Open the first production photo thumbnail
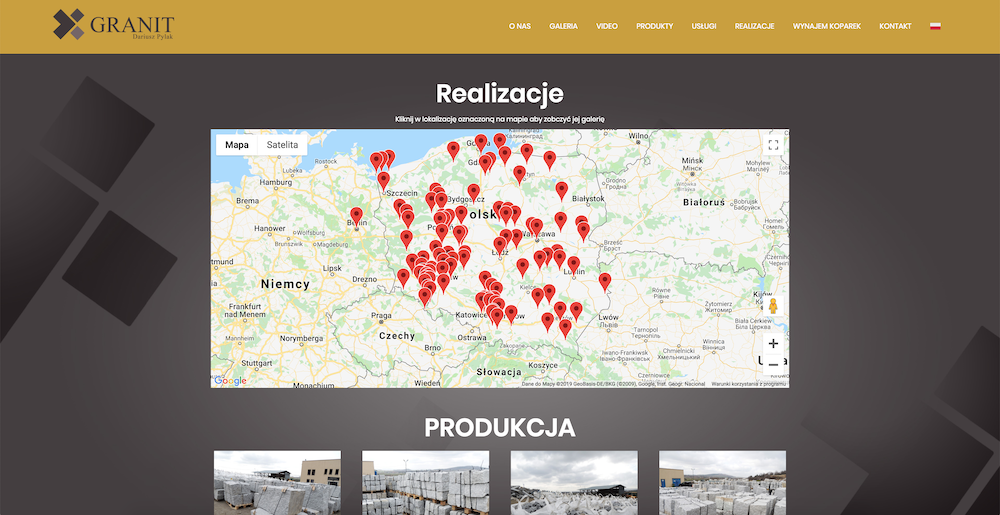This screenshot has width=1000, height=515. click(277, 482)
